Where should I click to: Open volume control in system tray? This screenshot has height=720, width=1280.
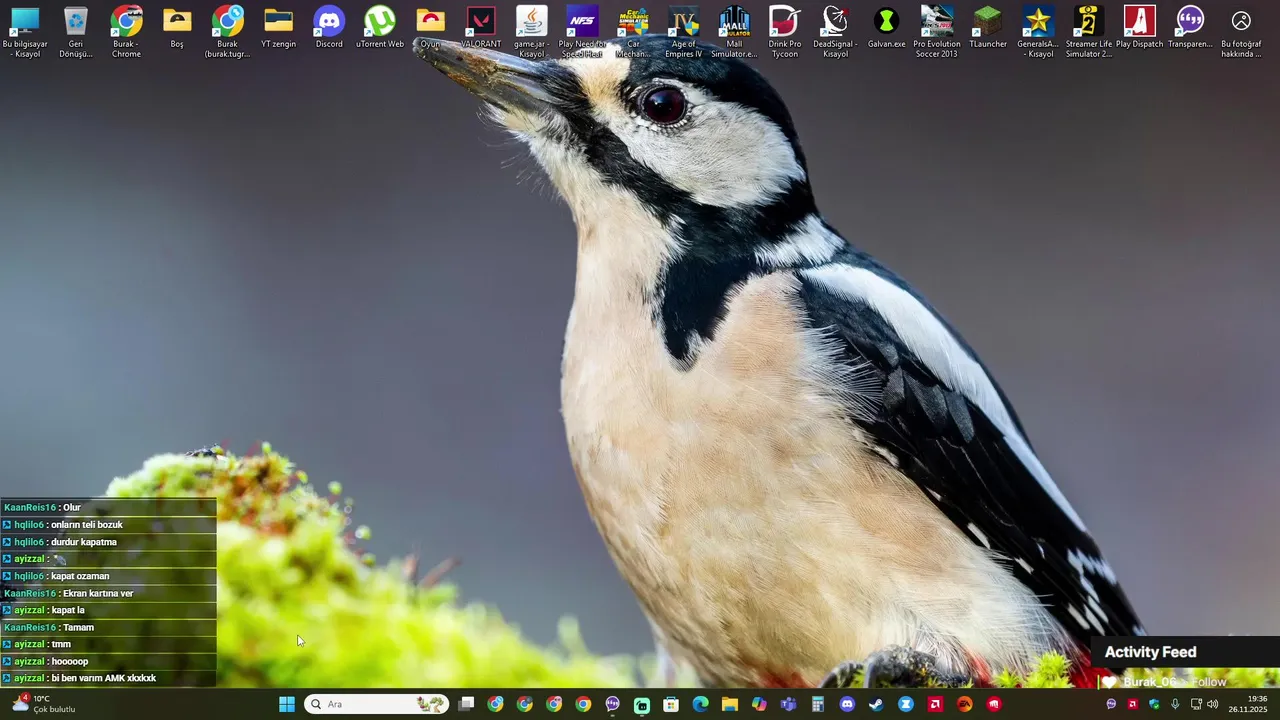1213,704
